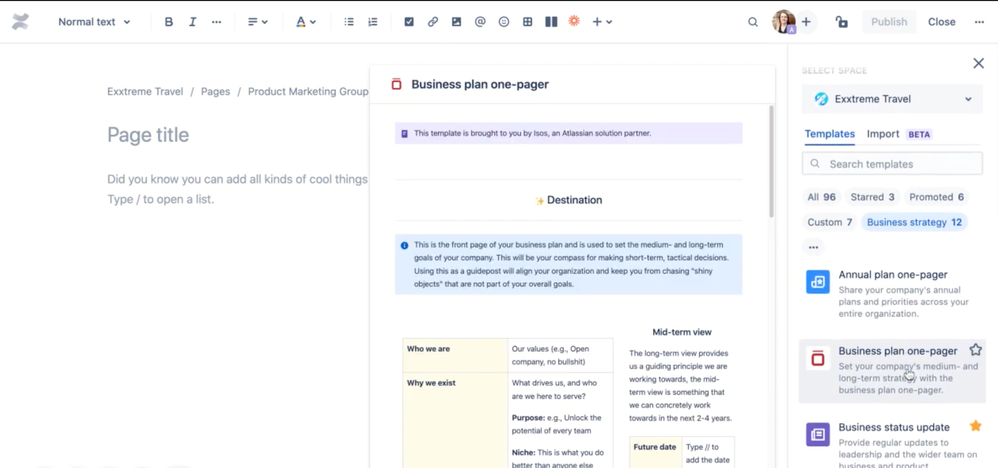Choose the Business status update template
Screen dimensions: 998x468
click(x=892, y=441)
